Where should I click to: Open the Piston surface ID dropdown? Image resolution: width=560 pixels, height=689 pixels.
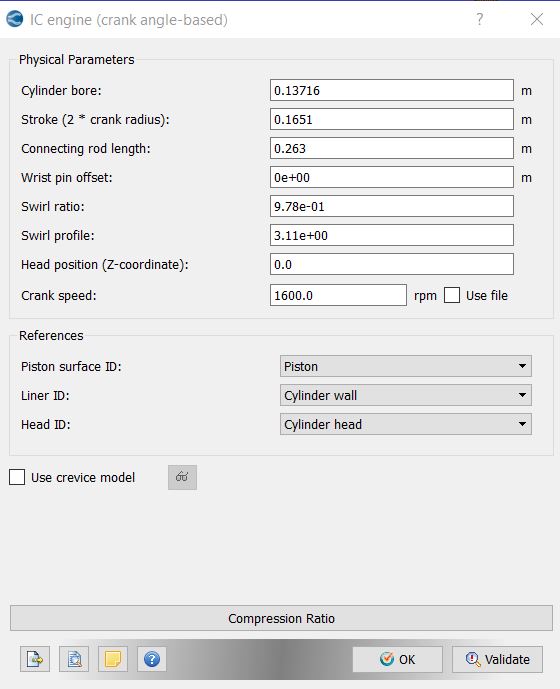tap(406, 366)
